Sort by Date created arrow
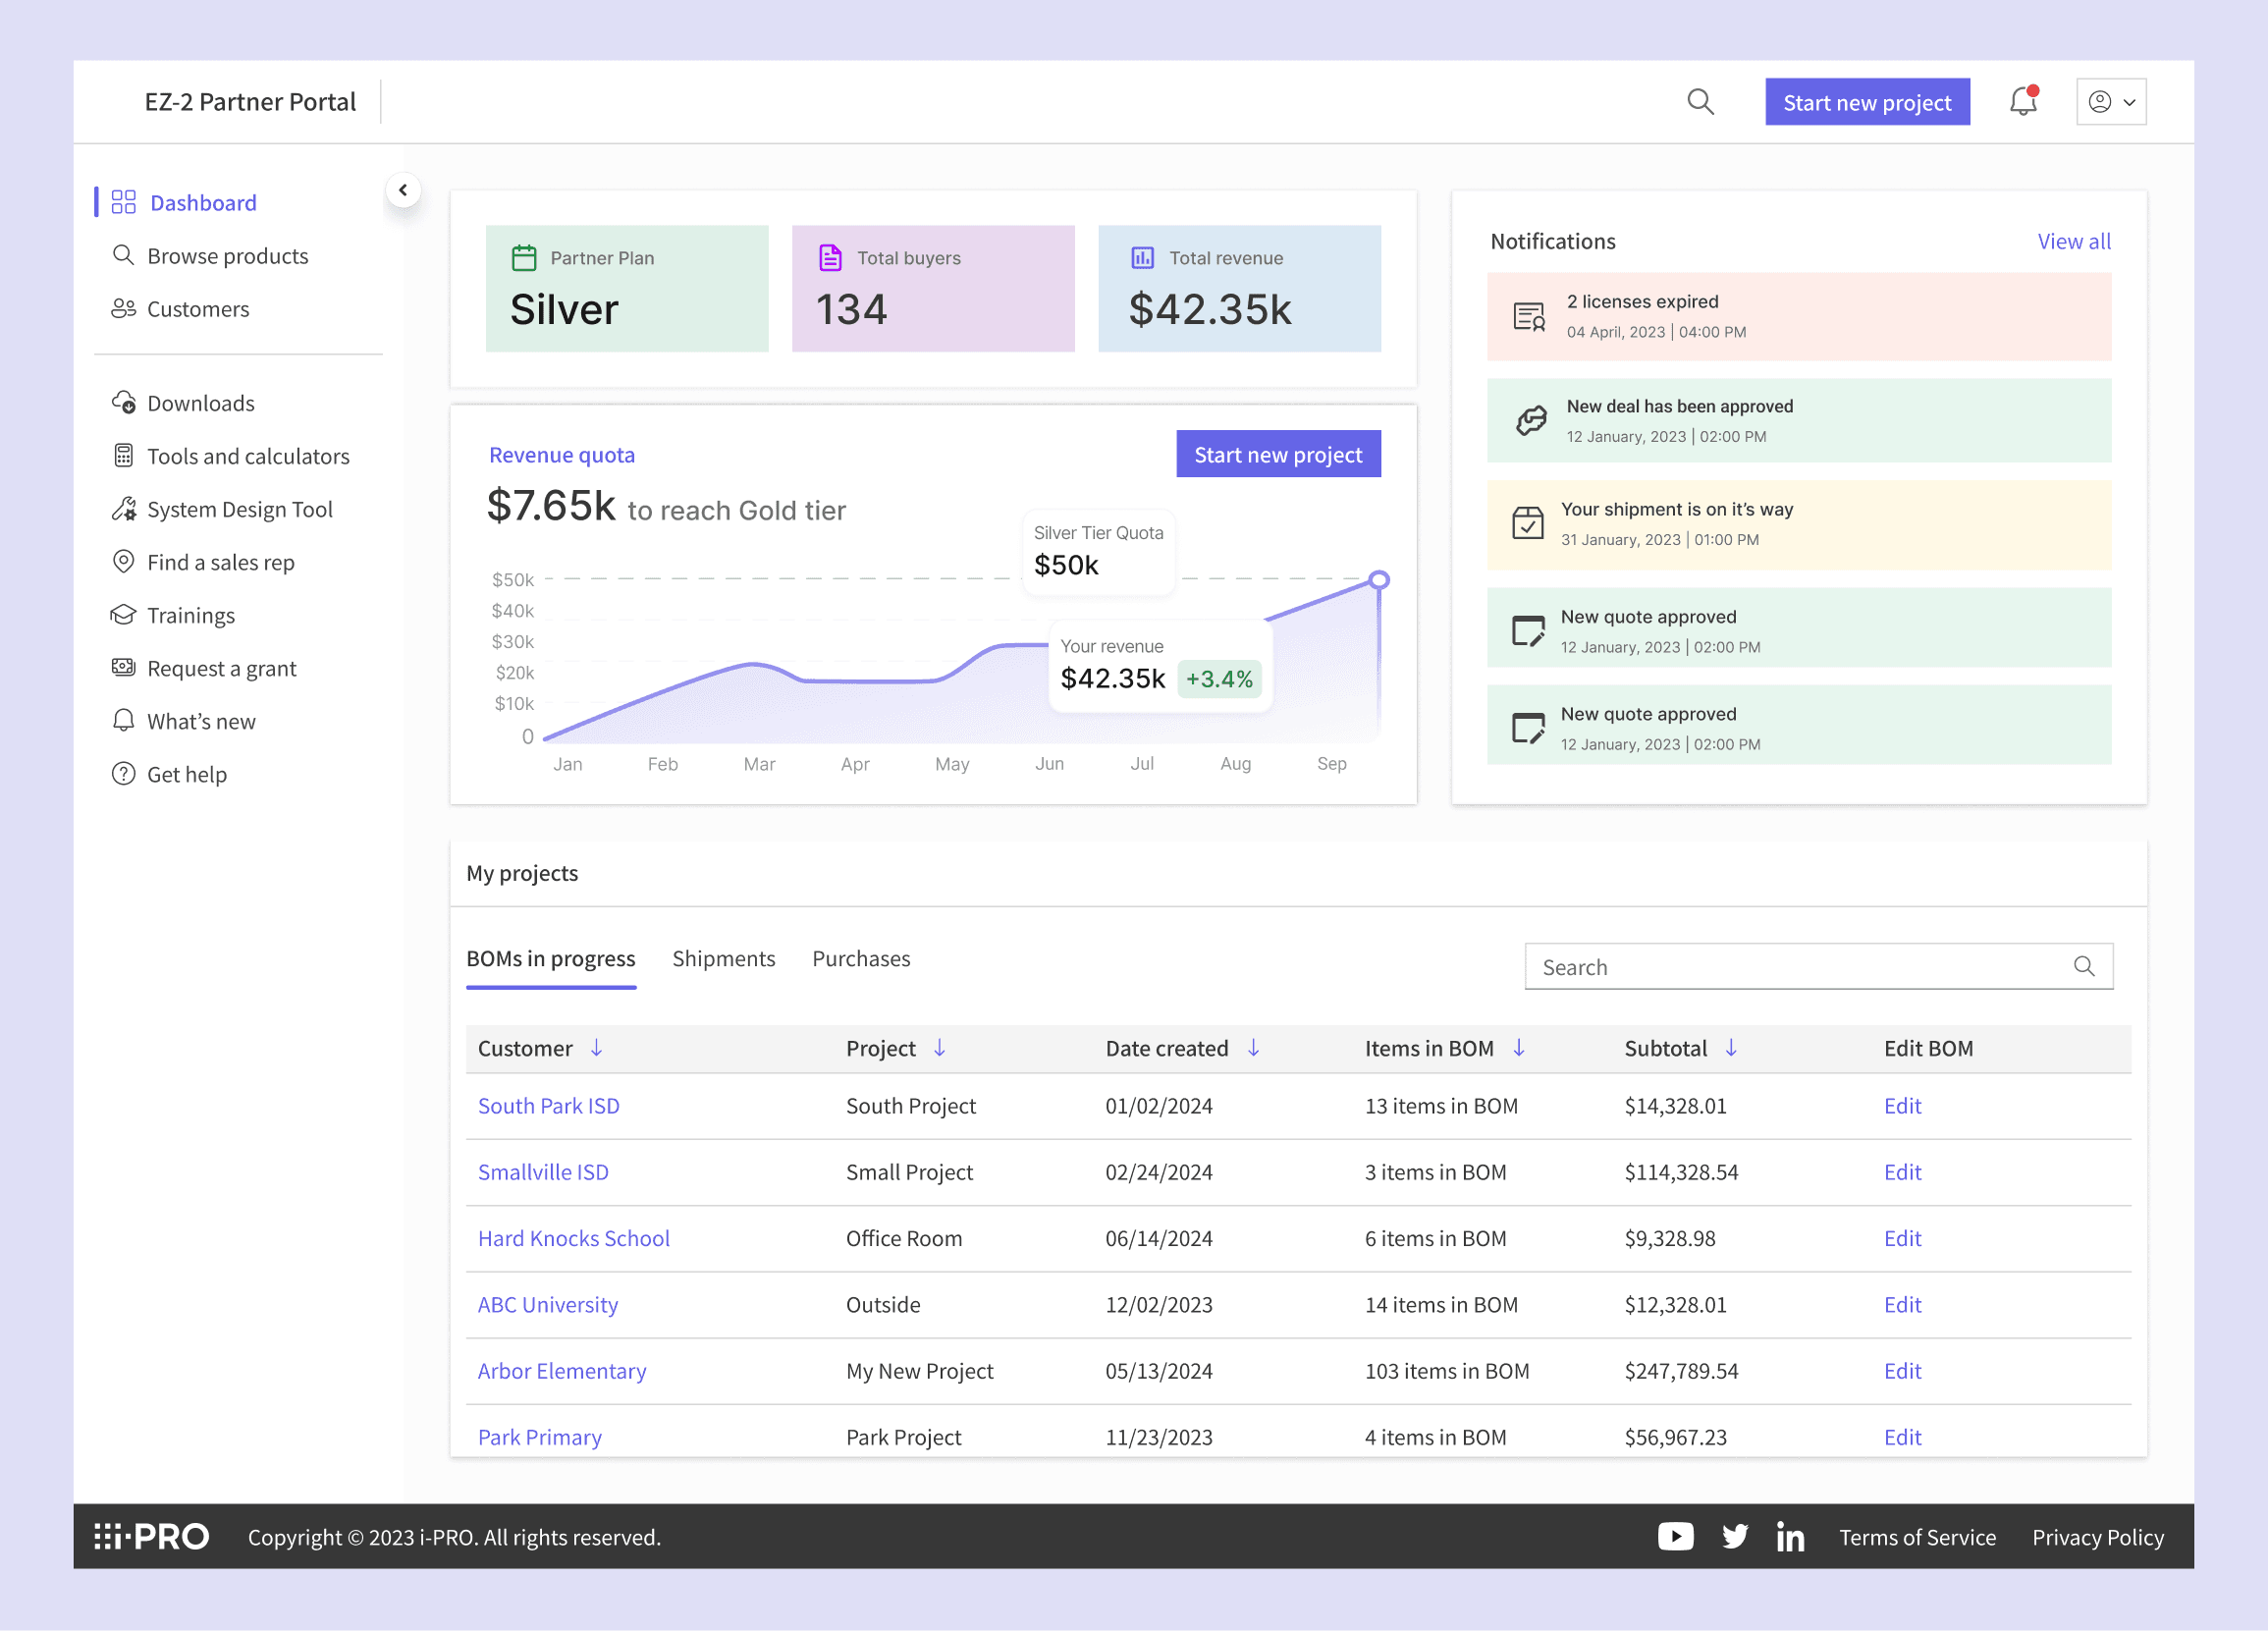Image resolution: width=2268 pixels, height=1631 pixels. coord(1253,1048)
